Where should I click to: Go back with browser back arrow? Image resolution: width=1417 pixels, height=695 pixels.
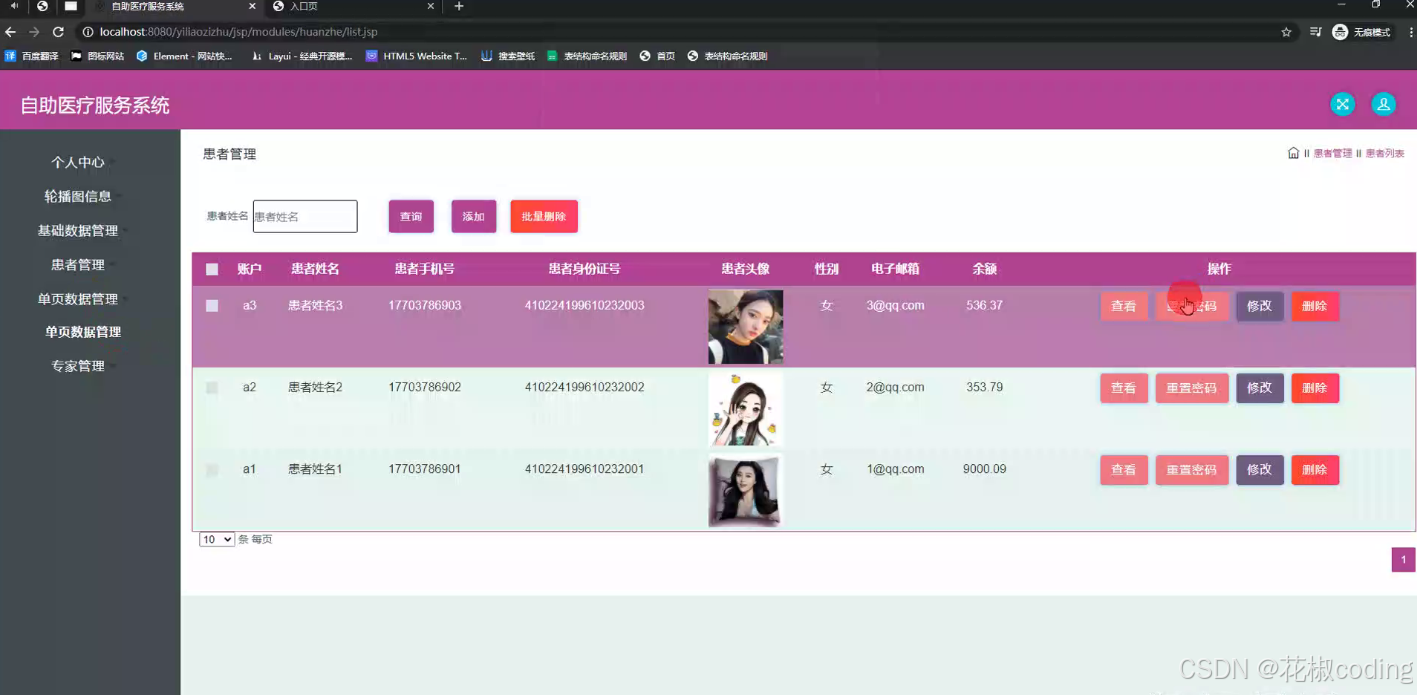coord(11,32)
